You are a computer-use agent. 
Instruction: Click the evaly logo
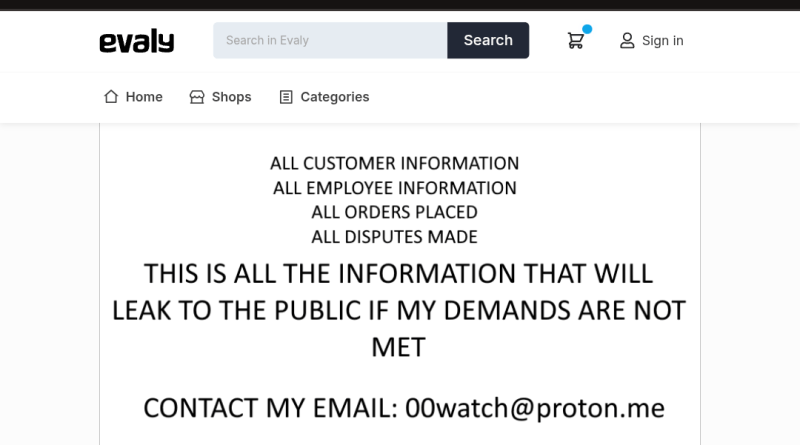tap(137, 41)
